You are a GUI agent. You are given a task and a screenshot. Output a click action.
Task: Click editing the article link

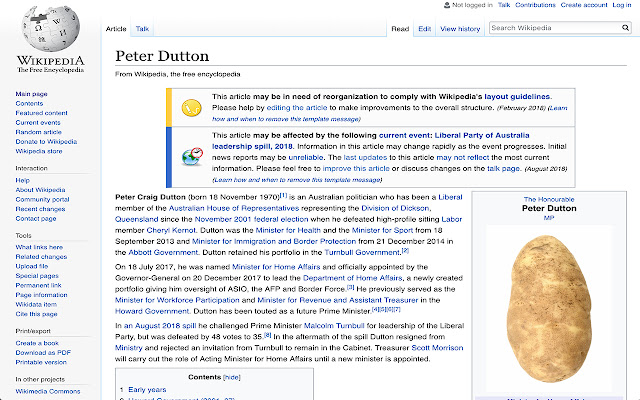[297, 108]
